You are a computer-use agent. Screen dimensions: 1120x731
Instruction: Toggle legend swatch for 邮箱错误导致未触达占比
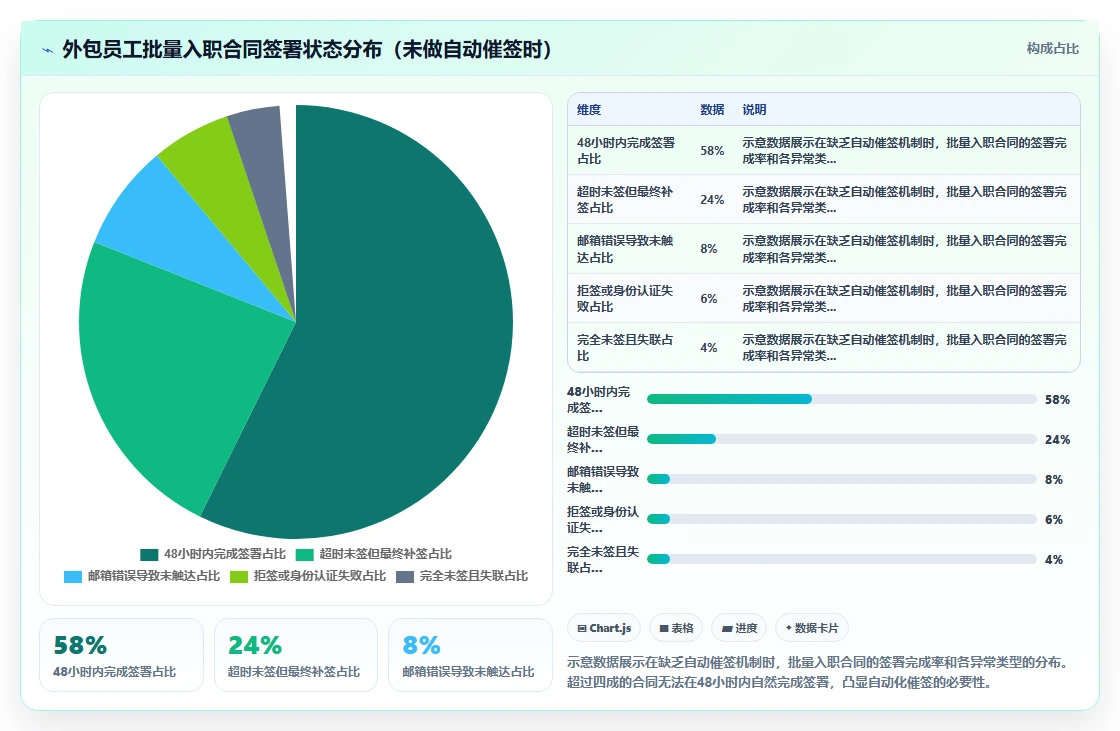(73, 577)
